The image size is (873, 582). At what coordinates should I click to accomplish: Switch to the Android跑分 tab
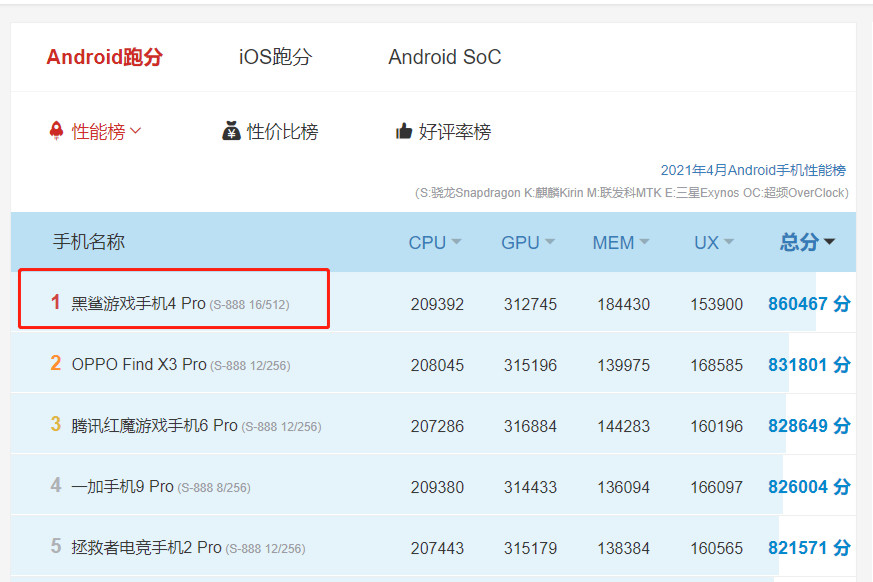tap(104, 57)
